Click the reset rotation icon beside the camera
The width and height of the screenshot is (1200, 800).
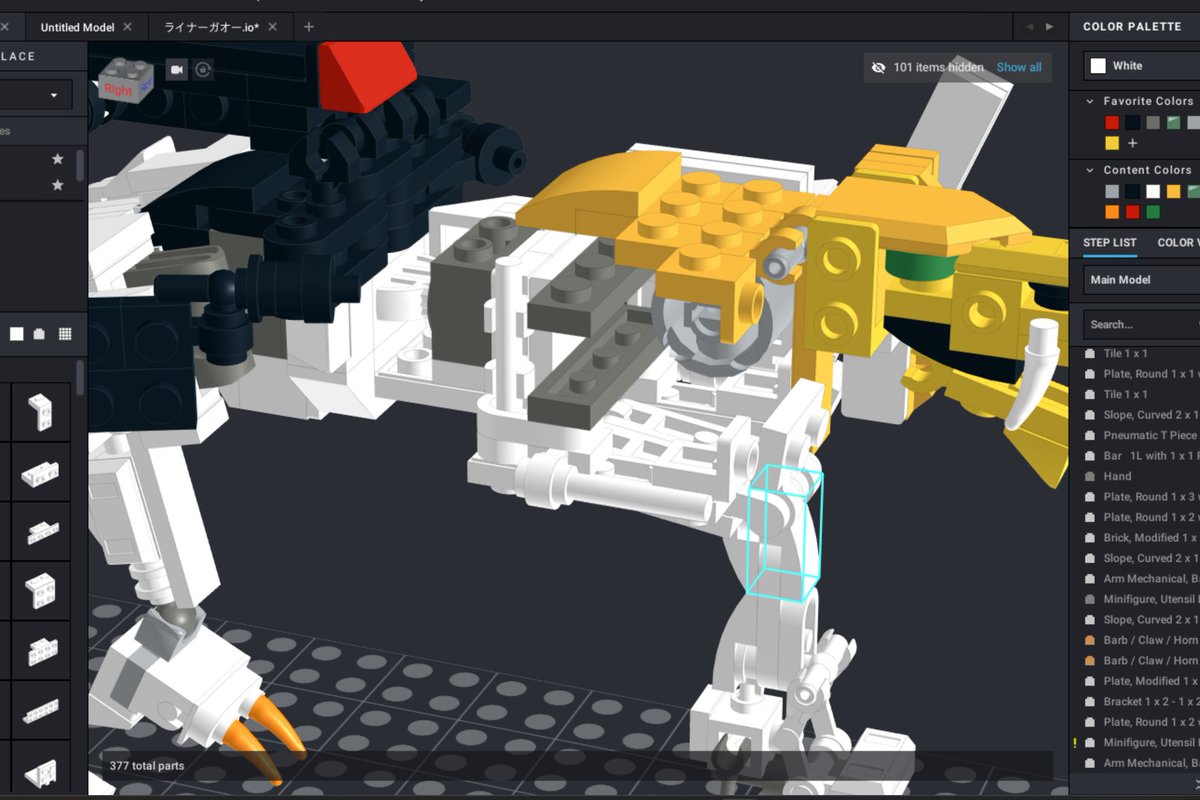coord(203,70)
